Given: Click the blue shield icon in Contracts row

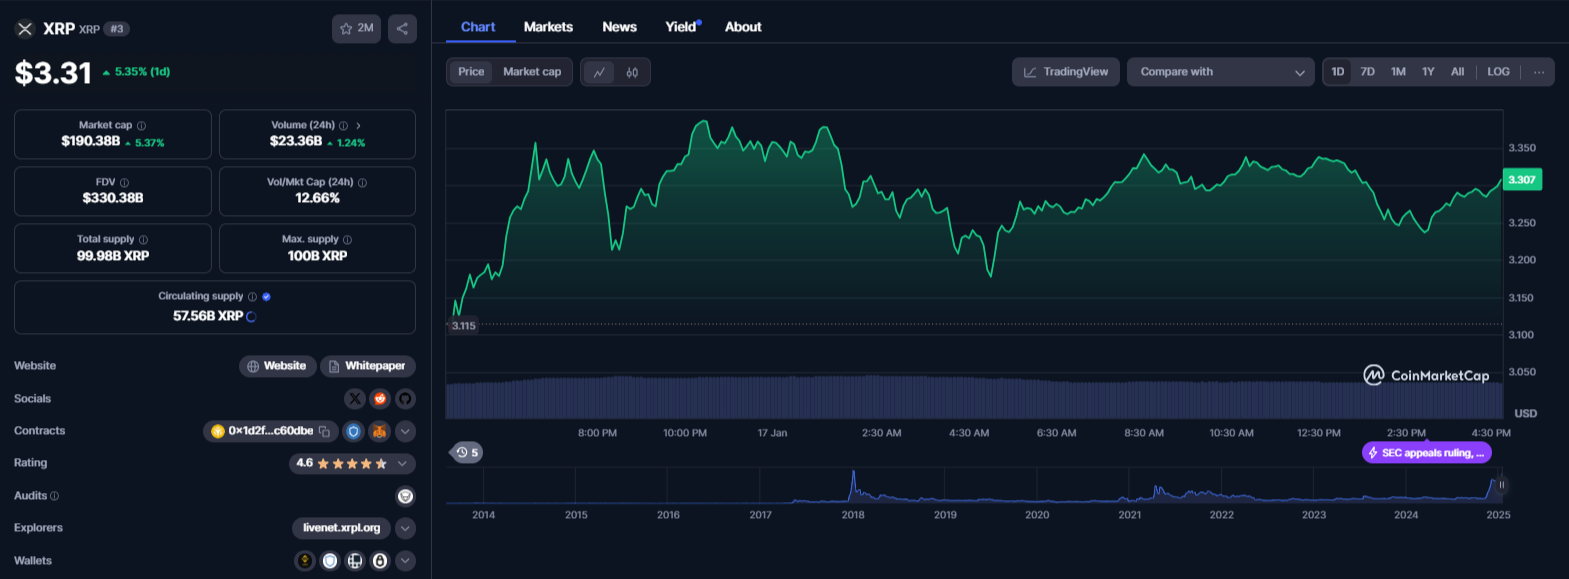Looking at the screenshot, I should tap(353, 432).
